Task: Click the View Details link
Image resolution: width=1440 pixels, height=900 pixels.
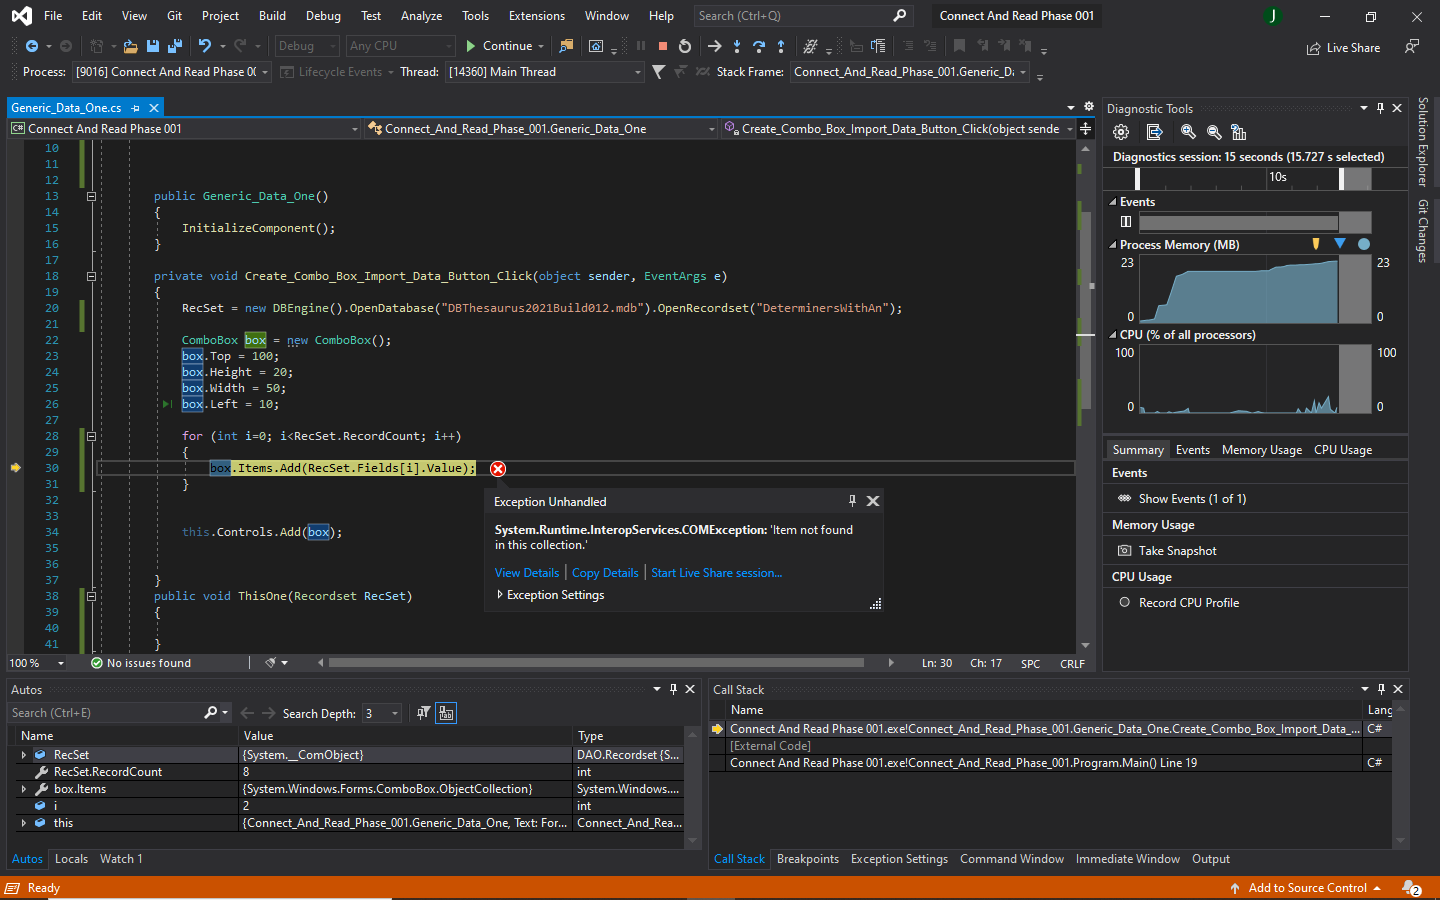Action: pos(527,573)
